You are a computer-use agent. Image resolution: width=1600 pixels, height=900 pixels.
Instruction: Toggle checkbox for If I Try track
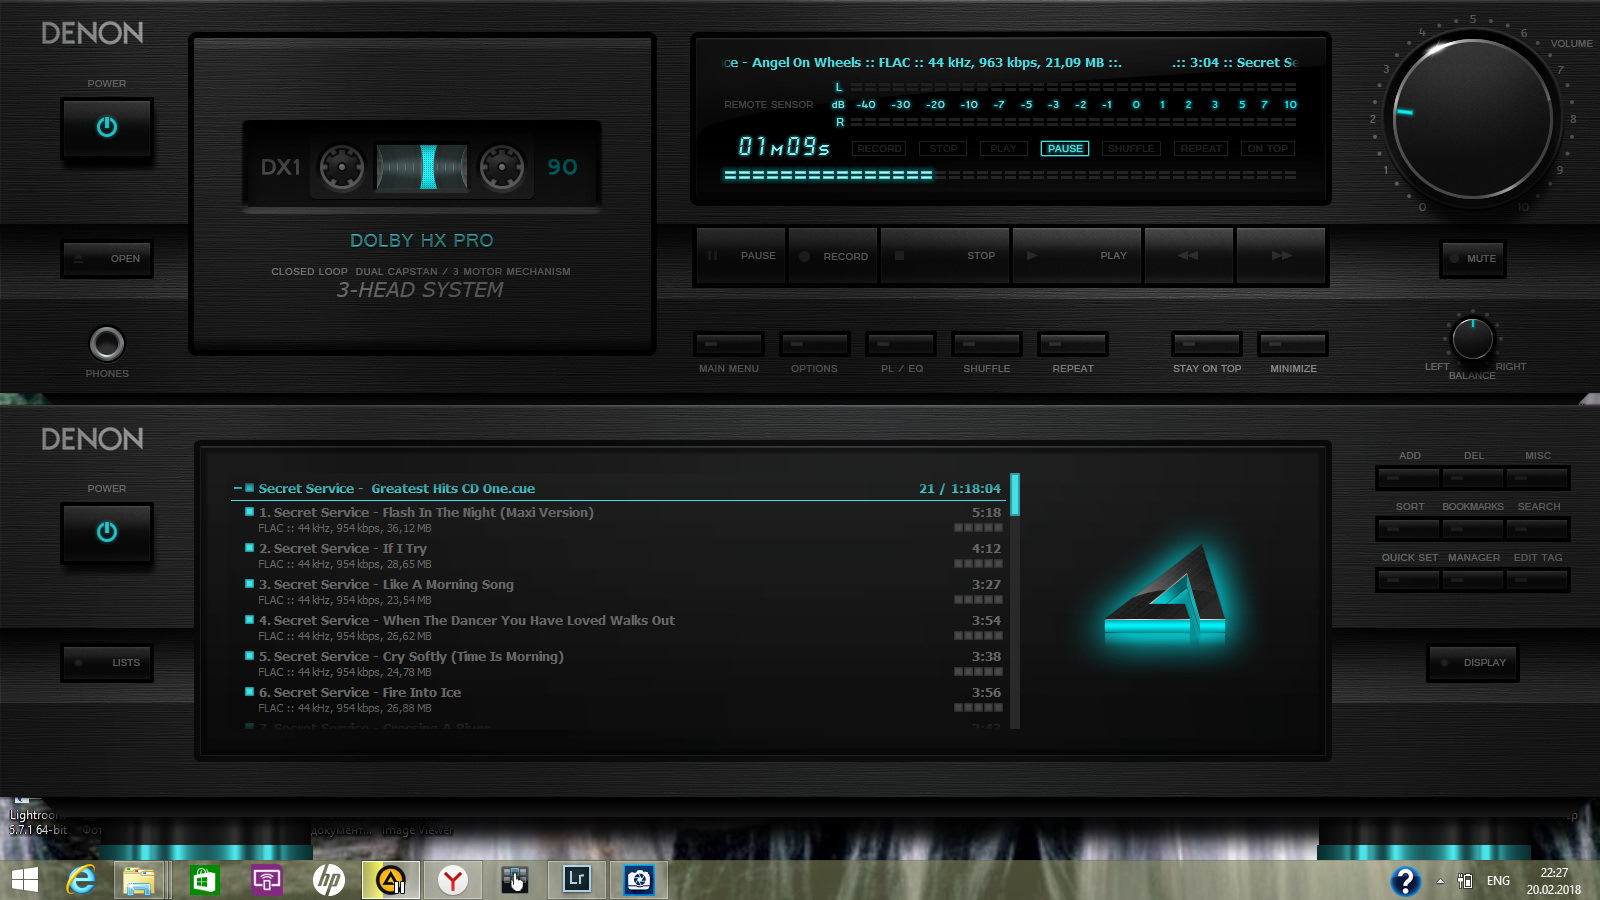click(x=249, y=547)
